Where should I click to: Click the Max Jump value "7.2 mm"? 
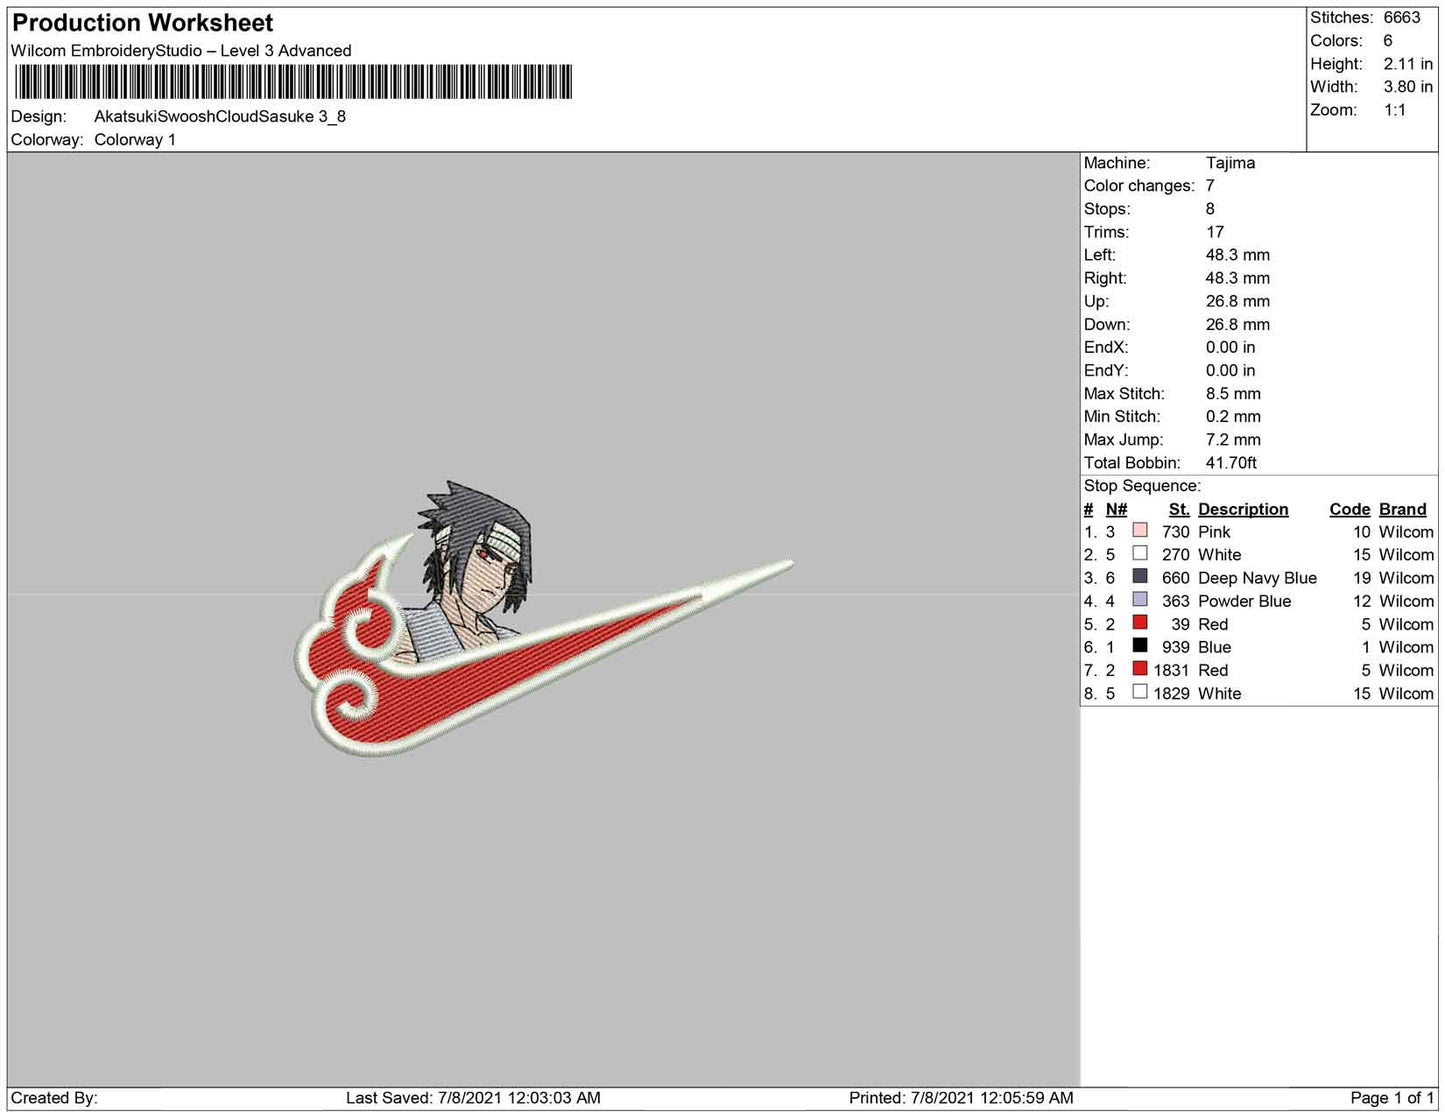(x=1233, y=439)
